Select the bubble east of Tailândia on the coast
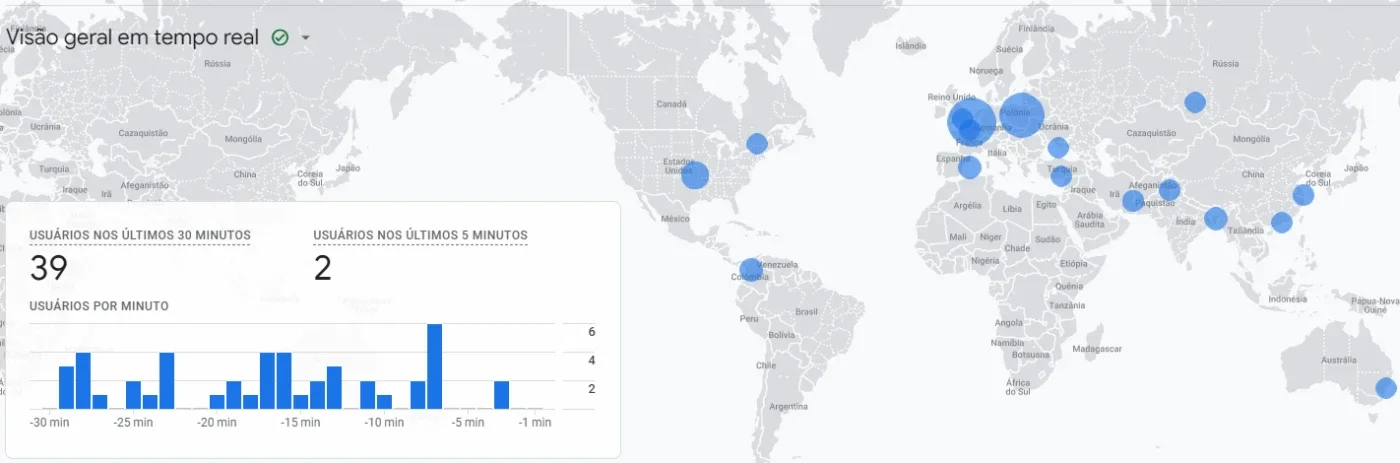The width and height of the screenshot is (1400, 463). coord(1281,222)
